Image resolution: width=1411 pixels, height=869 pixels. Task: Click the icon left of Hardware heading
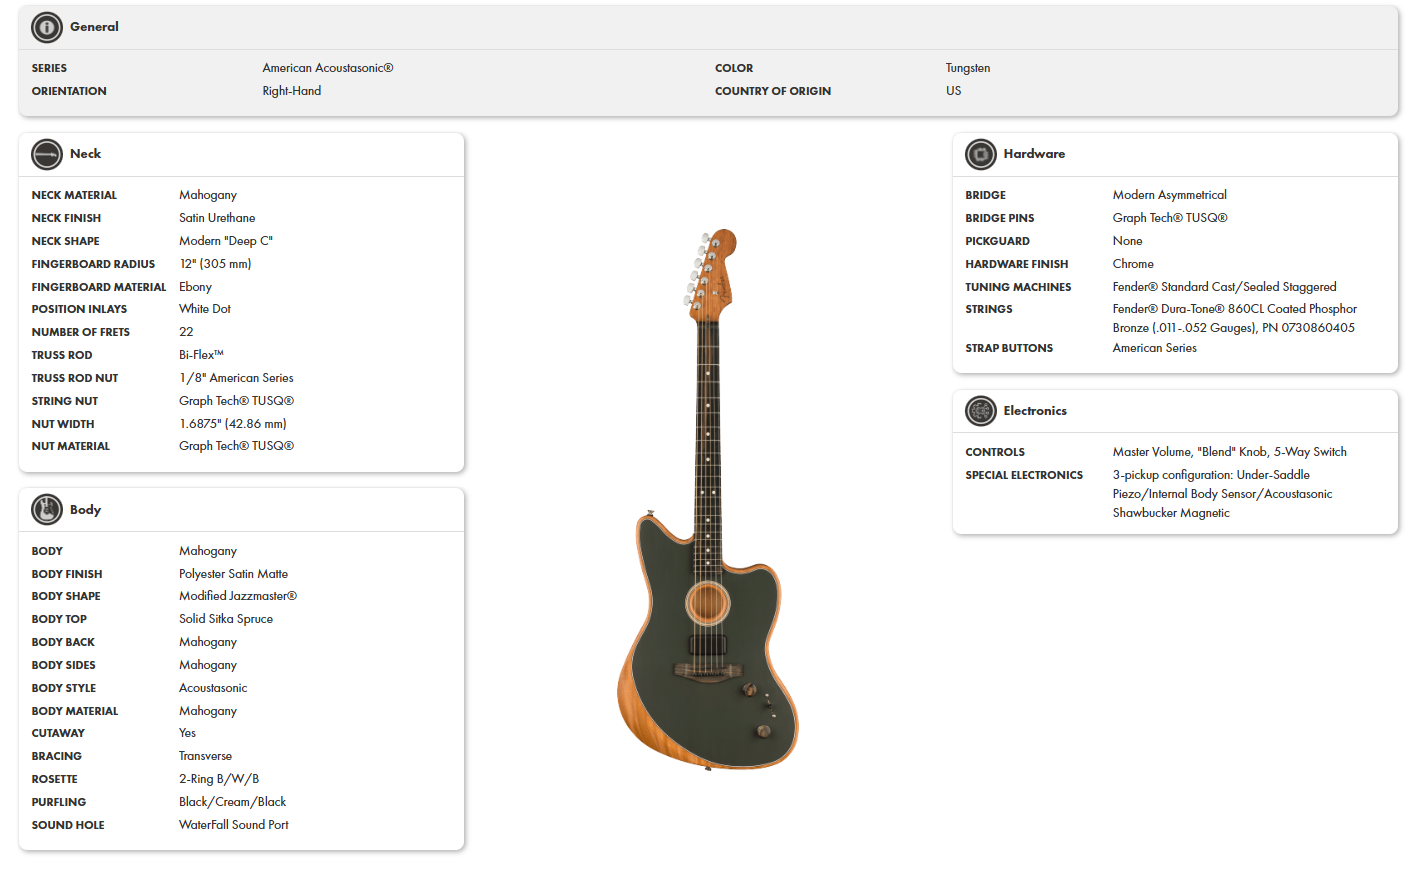[x=980, y=154]
